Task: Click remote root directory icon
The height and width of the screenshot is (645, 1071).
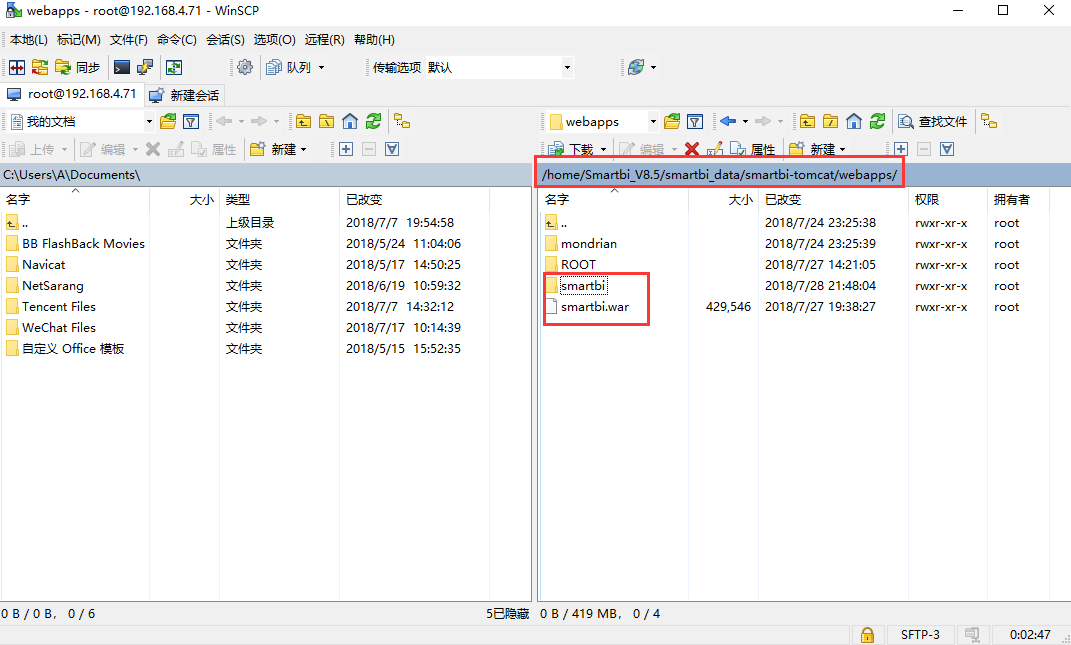Action: 831,122
